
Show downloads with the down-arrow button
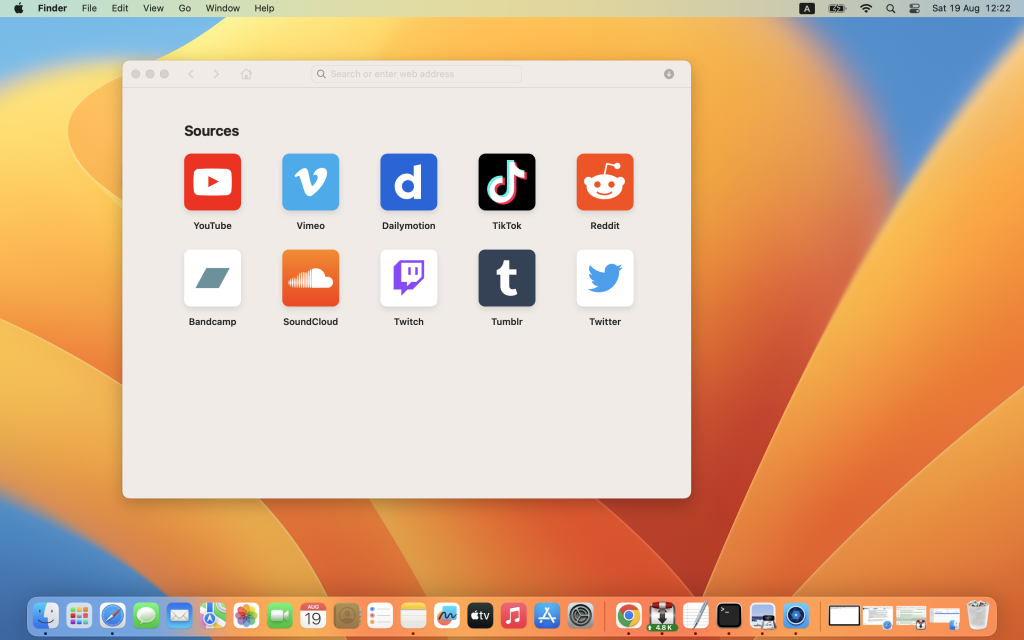[x=669, y=74]
